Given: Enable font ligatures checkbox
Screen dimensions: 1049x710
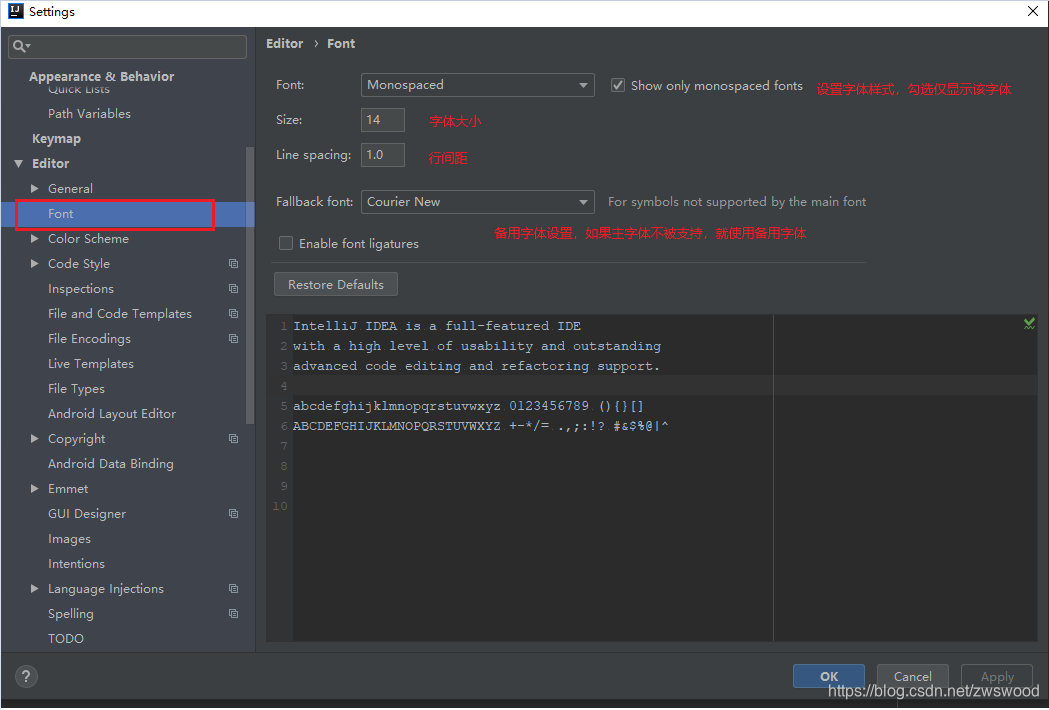Looking at the screenshot, I should pos(286,243).
